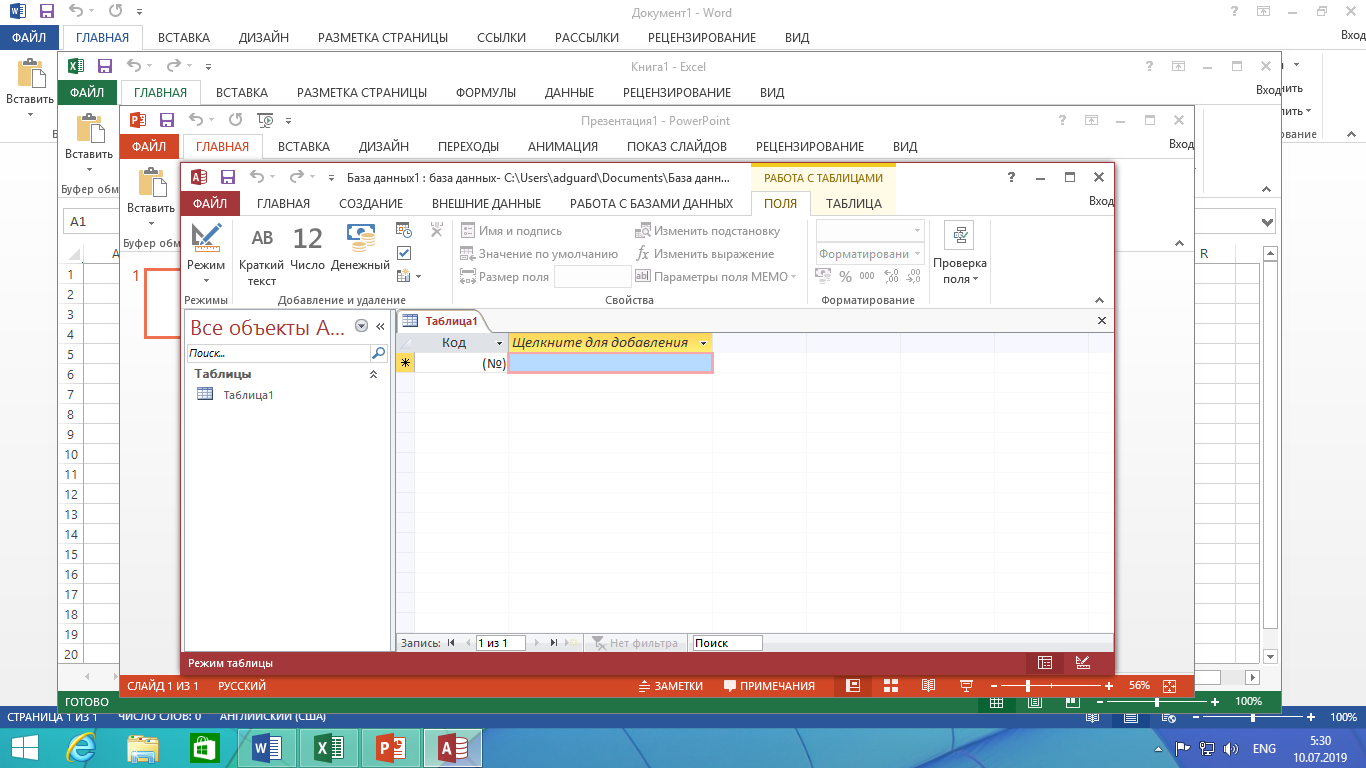Viewport: 1366px width, 768px height.
Task: Open the Access quick access toolbar customize arrow
Action: 330,178
